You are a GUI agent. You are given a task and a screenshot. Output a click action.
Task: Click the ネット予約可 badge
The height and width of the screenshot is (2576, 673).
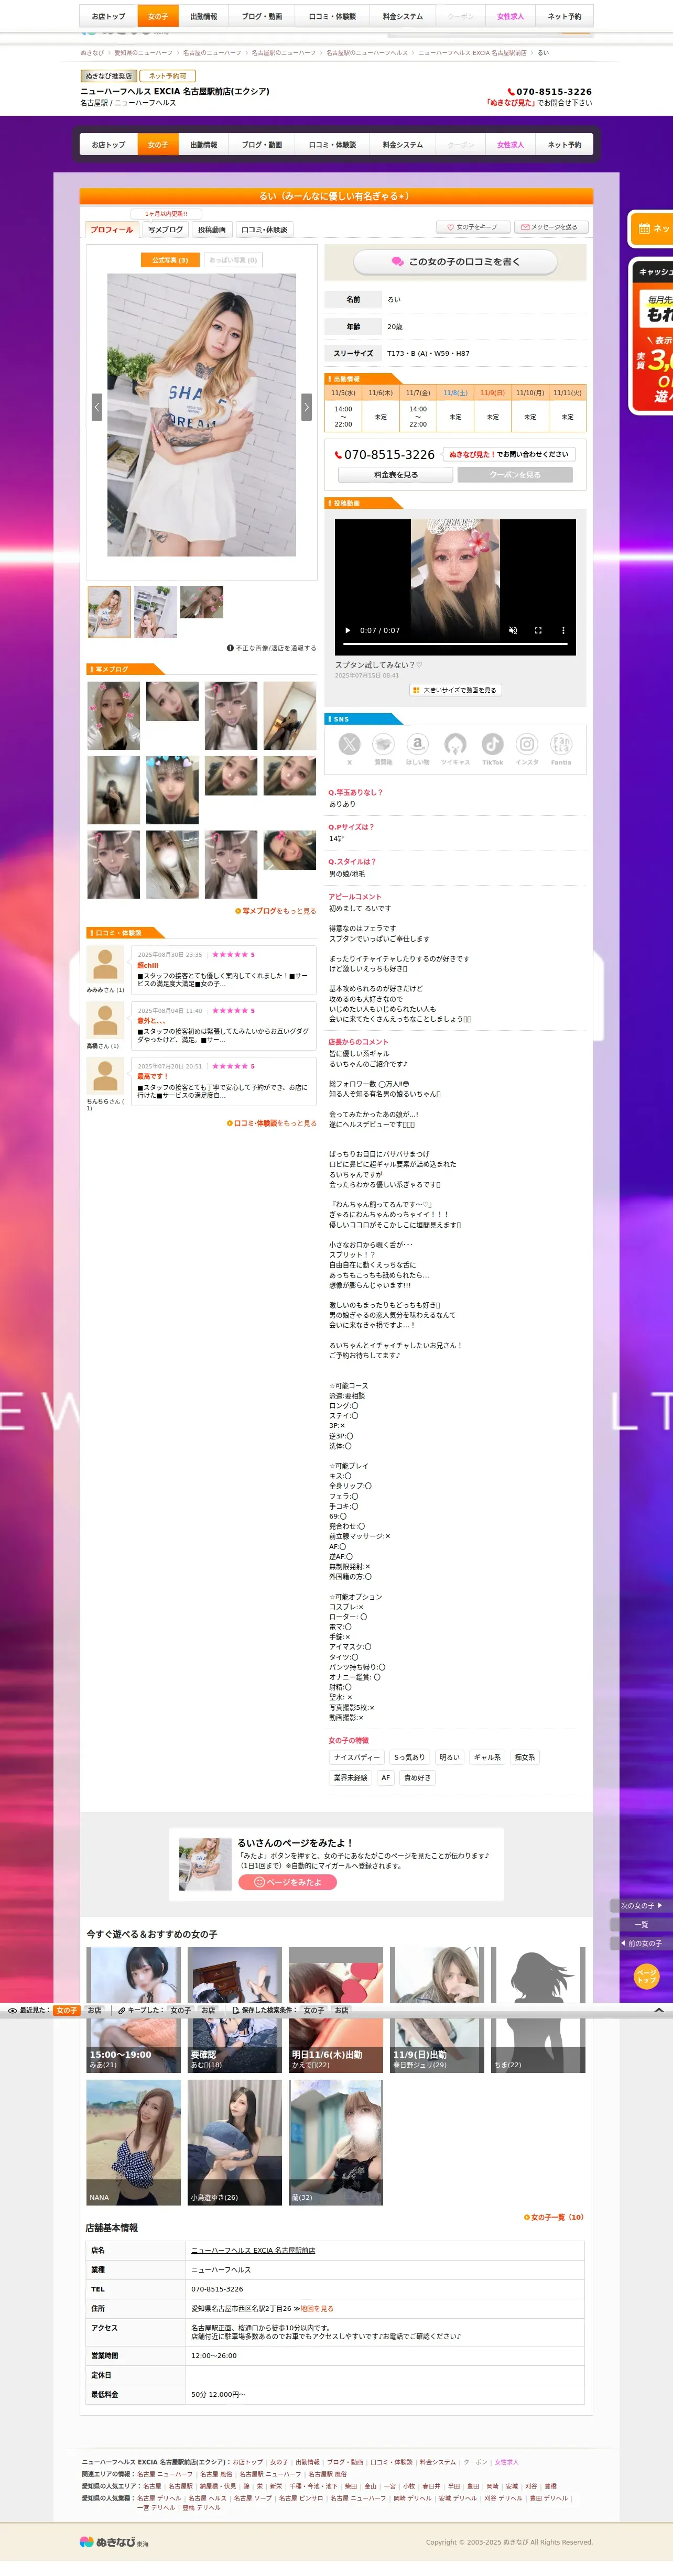(168, 76)
